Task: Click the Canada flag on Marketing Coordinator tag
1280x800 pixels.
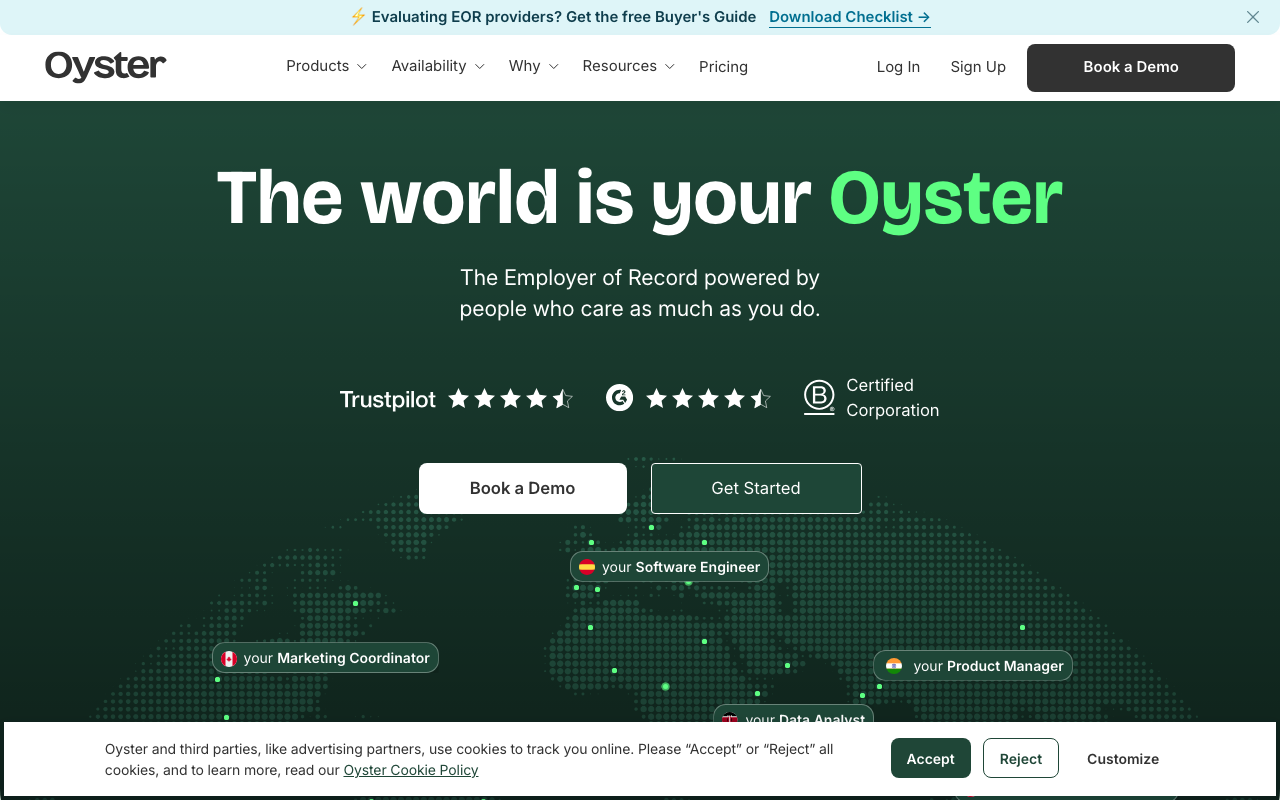Action: pyautogui.click(x=229, y=658)
